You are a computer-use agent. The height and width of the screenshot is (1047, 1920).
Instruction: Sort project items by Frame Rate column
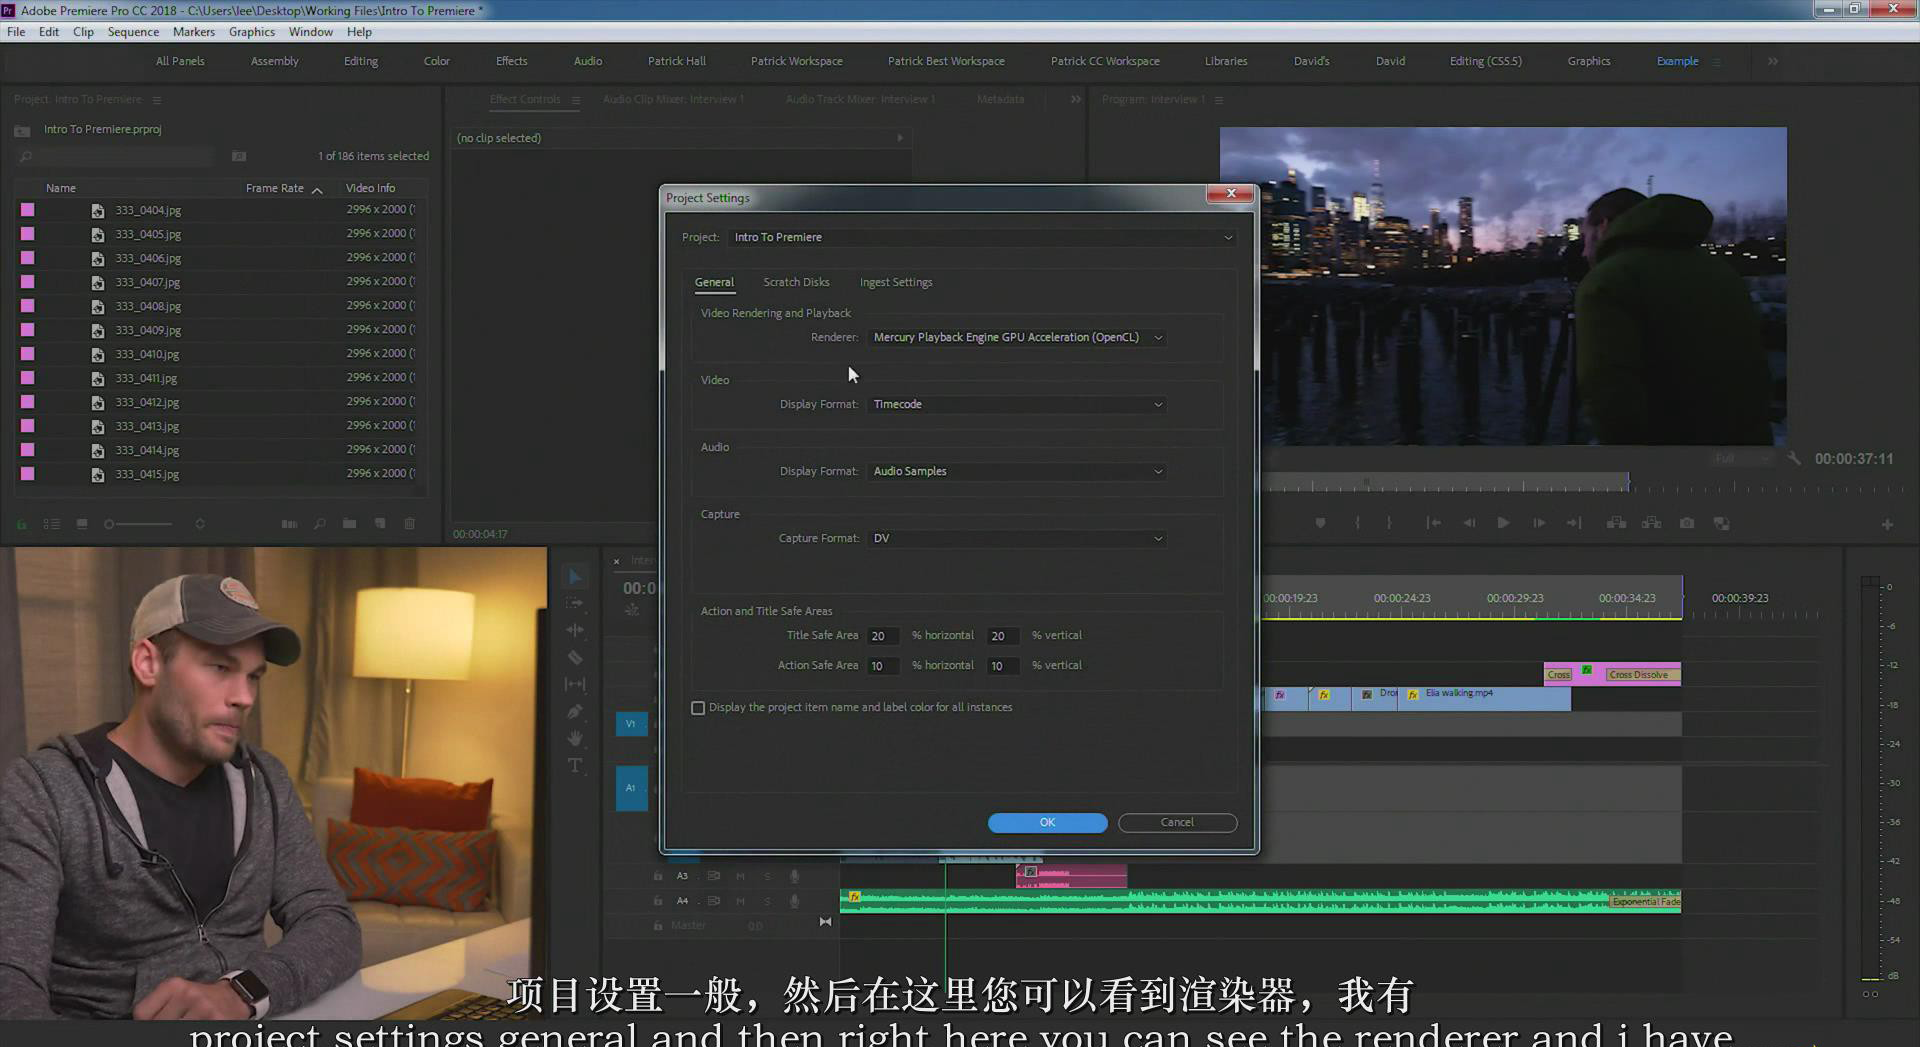coord(275,188)
